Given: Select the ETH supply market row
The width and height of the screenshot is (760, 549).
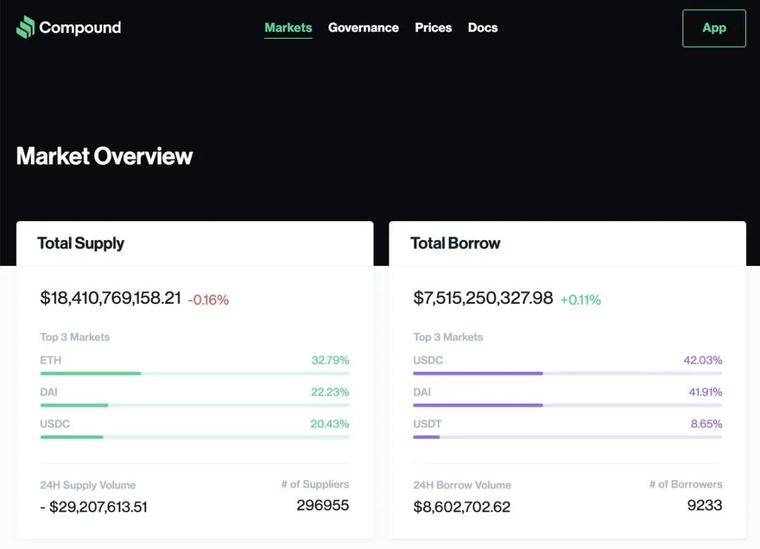Looking at the screenshot, I should pos(194,365).
